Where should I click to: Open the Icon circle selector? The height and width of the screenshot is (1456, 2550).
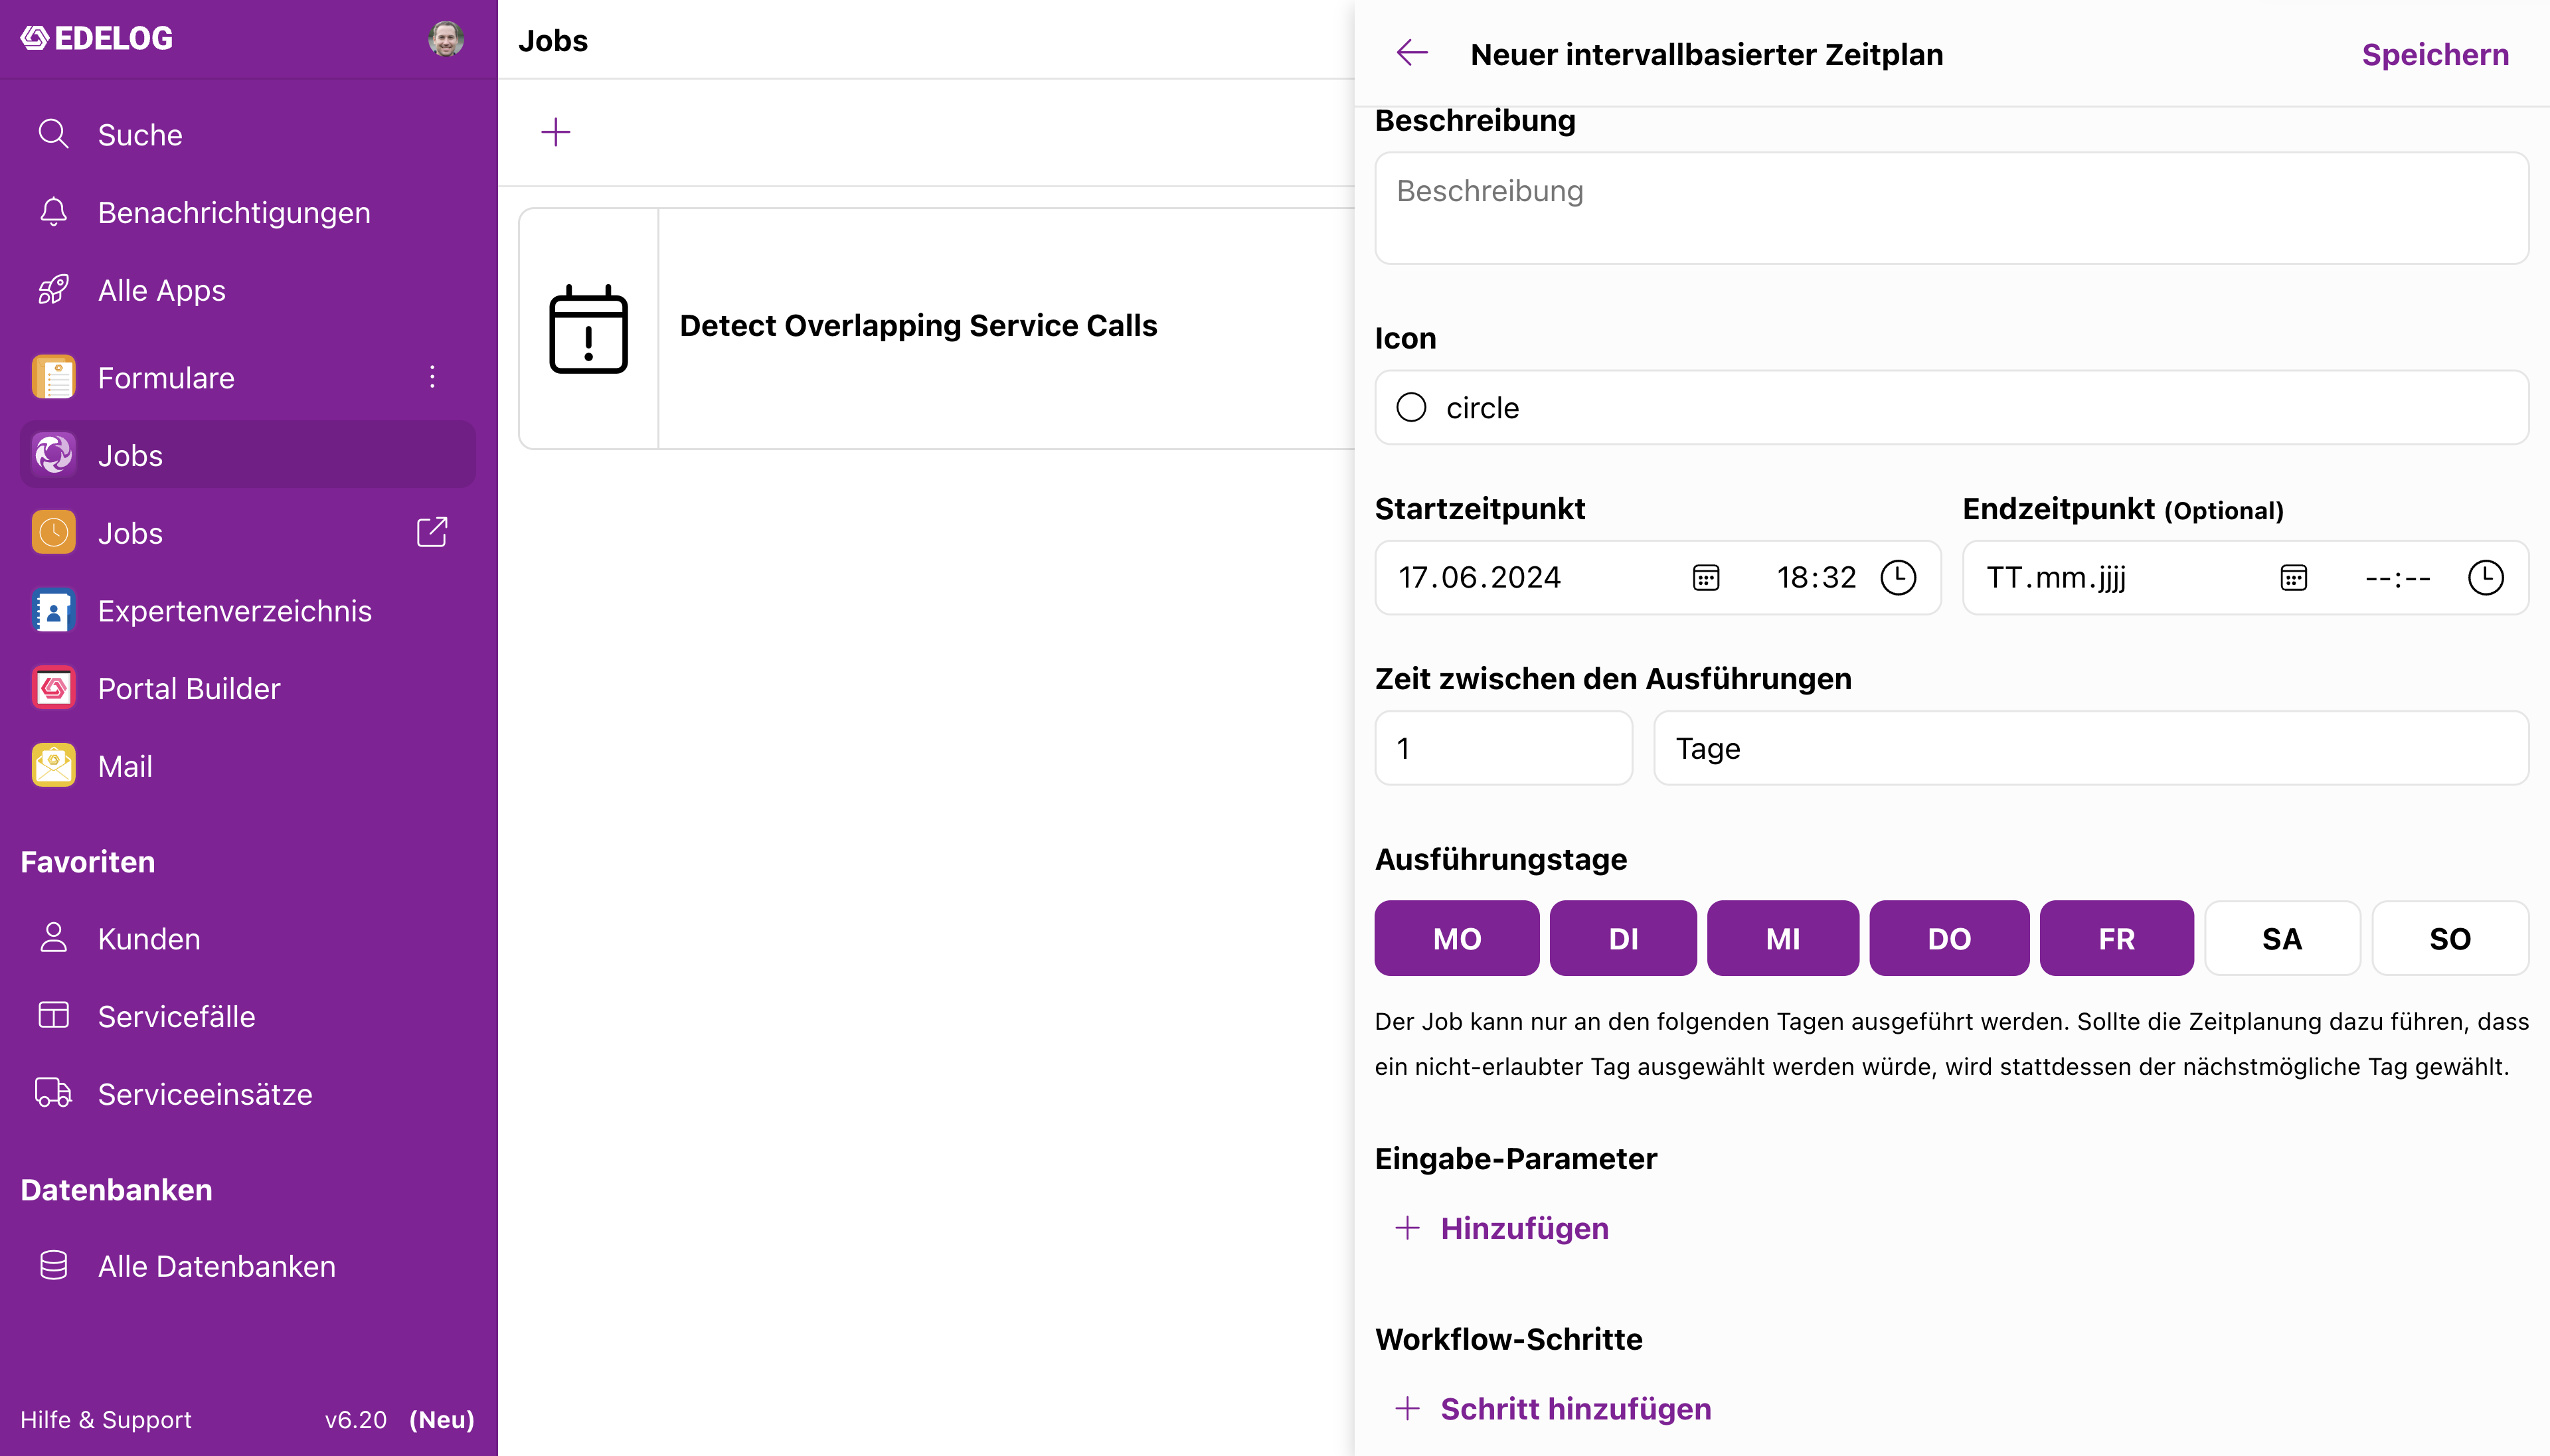click(1951, 408)
